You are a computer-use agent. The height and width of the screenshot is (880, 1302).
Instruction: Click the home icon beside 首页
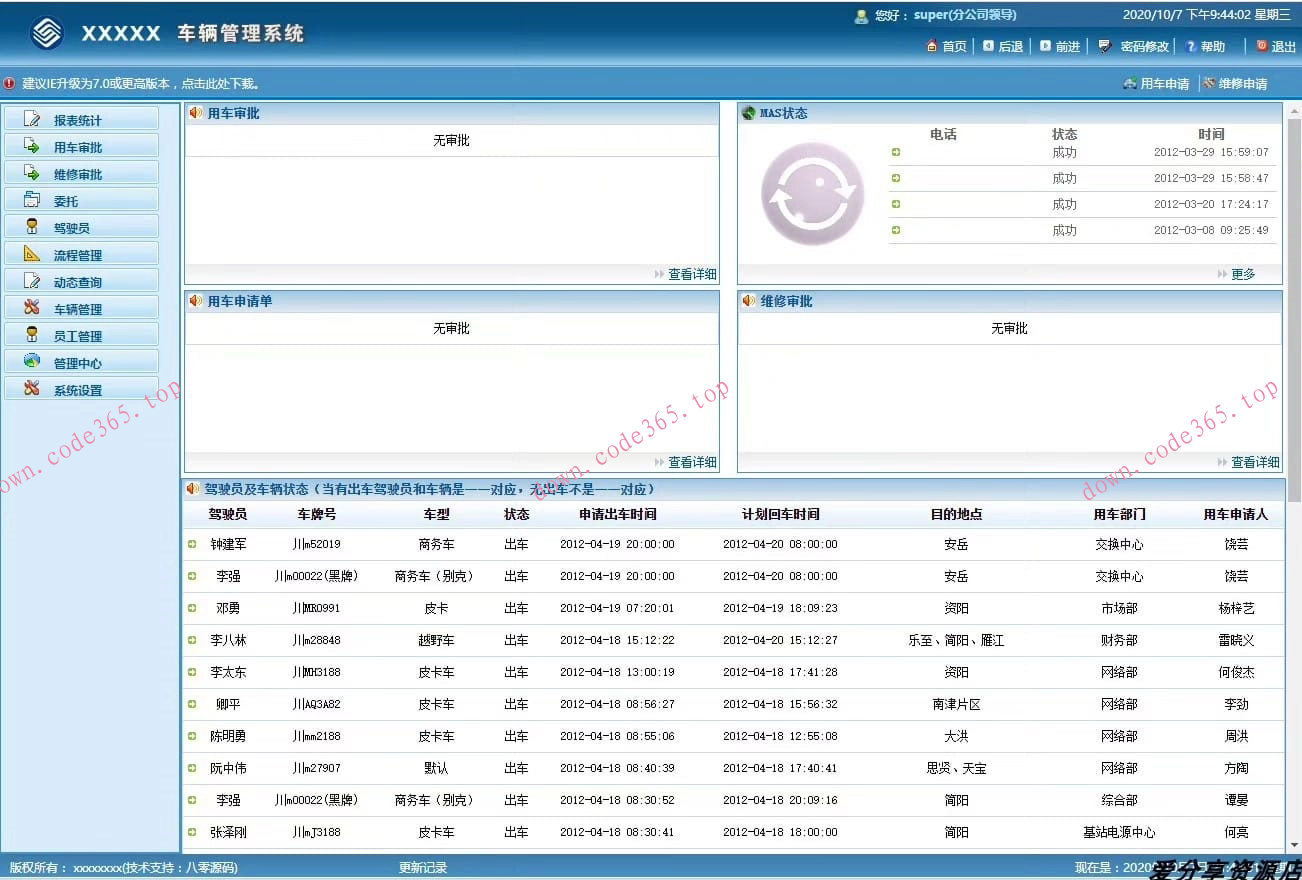coord(932,46)
